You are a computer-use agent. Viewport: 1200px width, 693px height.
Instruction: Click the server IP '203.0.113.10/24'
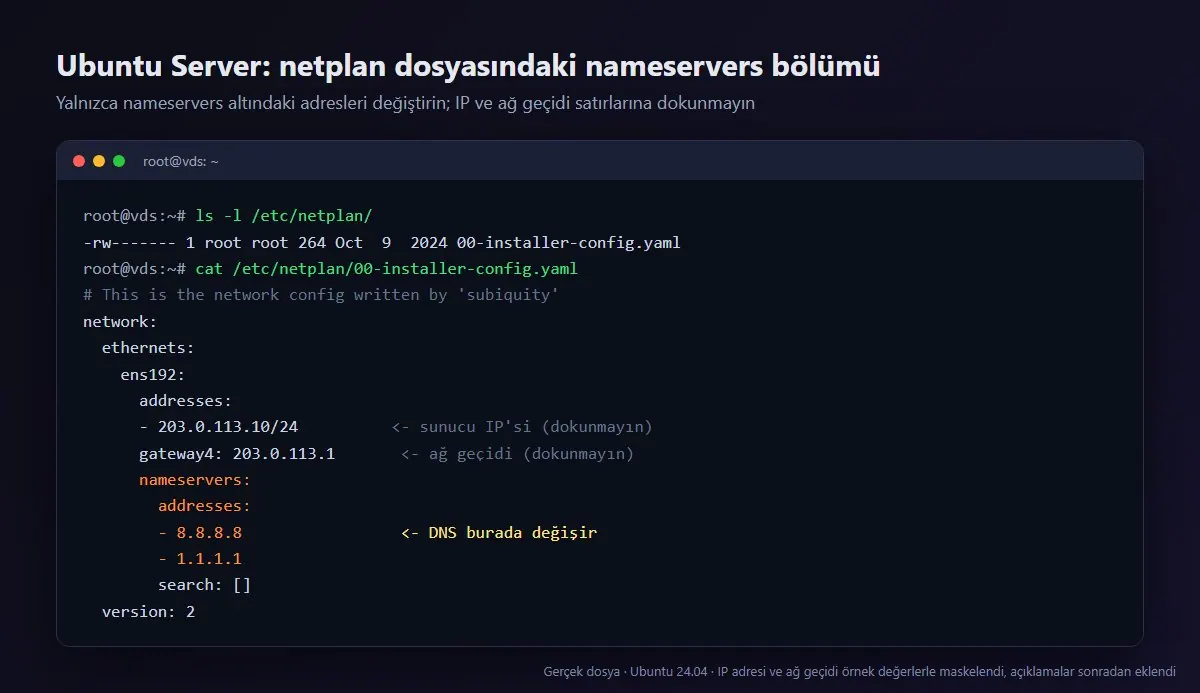coord(228,427)
